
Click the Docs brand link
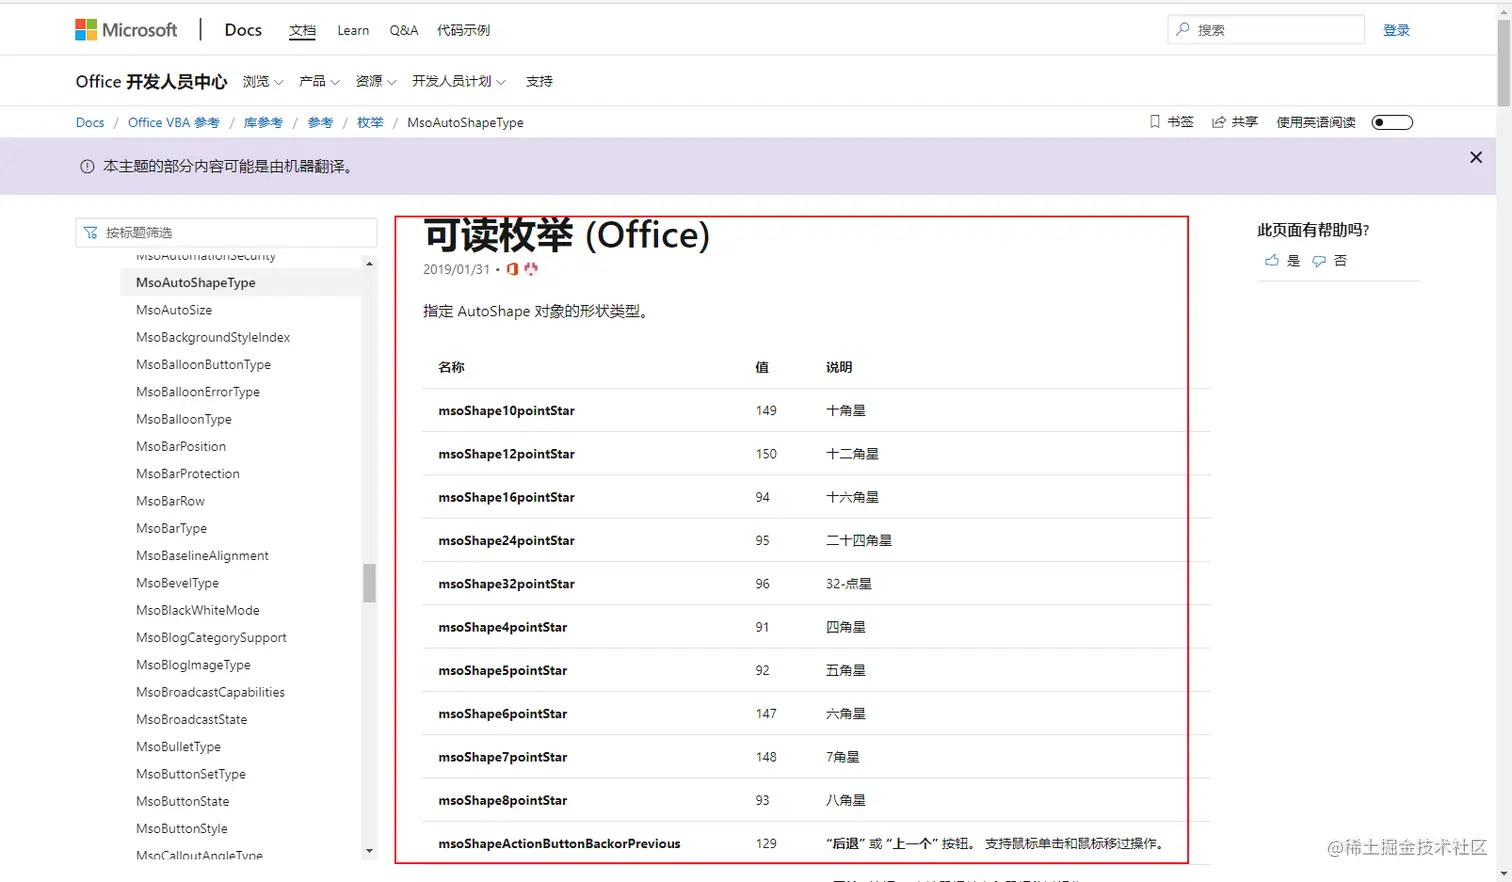tap(243, 30)
